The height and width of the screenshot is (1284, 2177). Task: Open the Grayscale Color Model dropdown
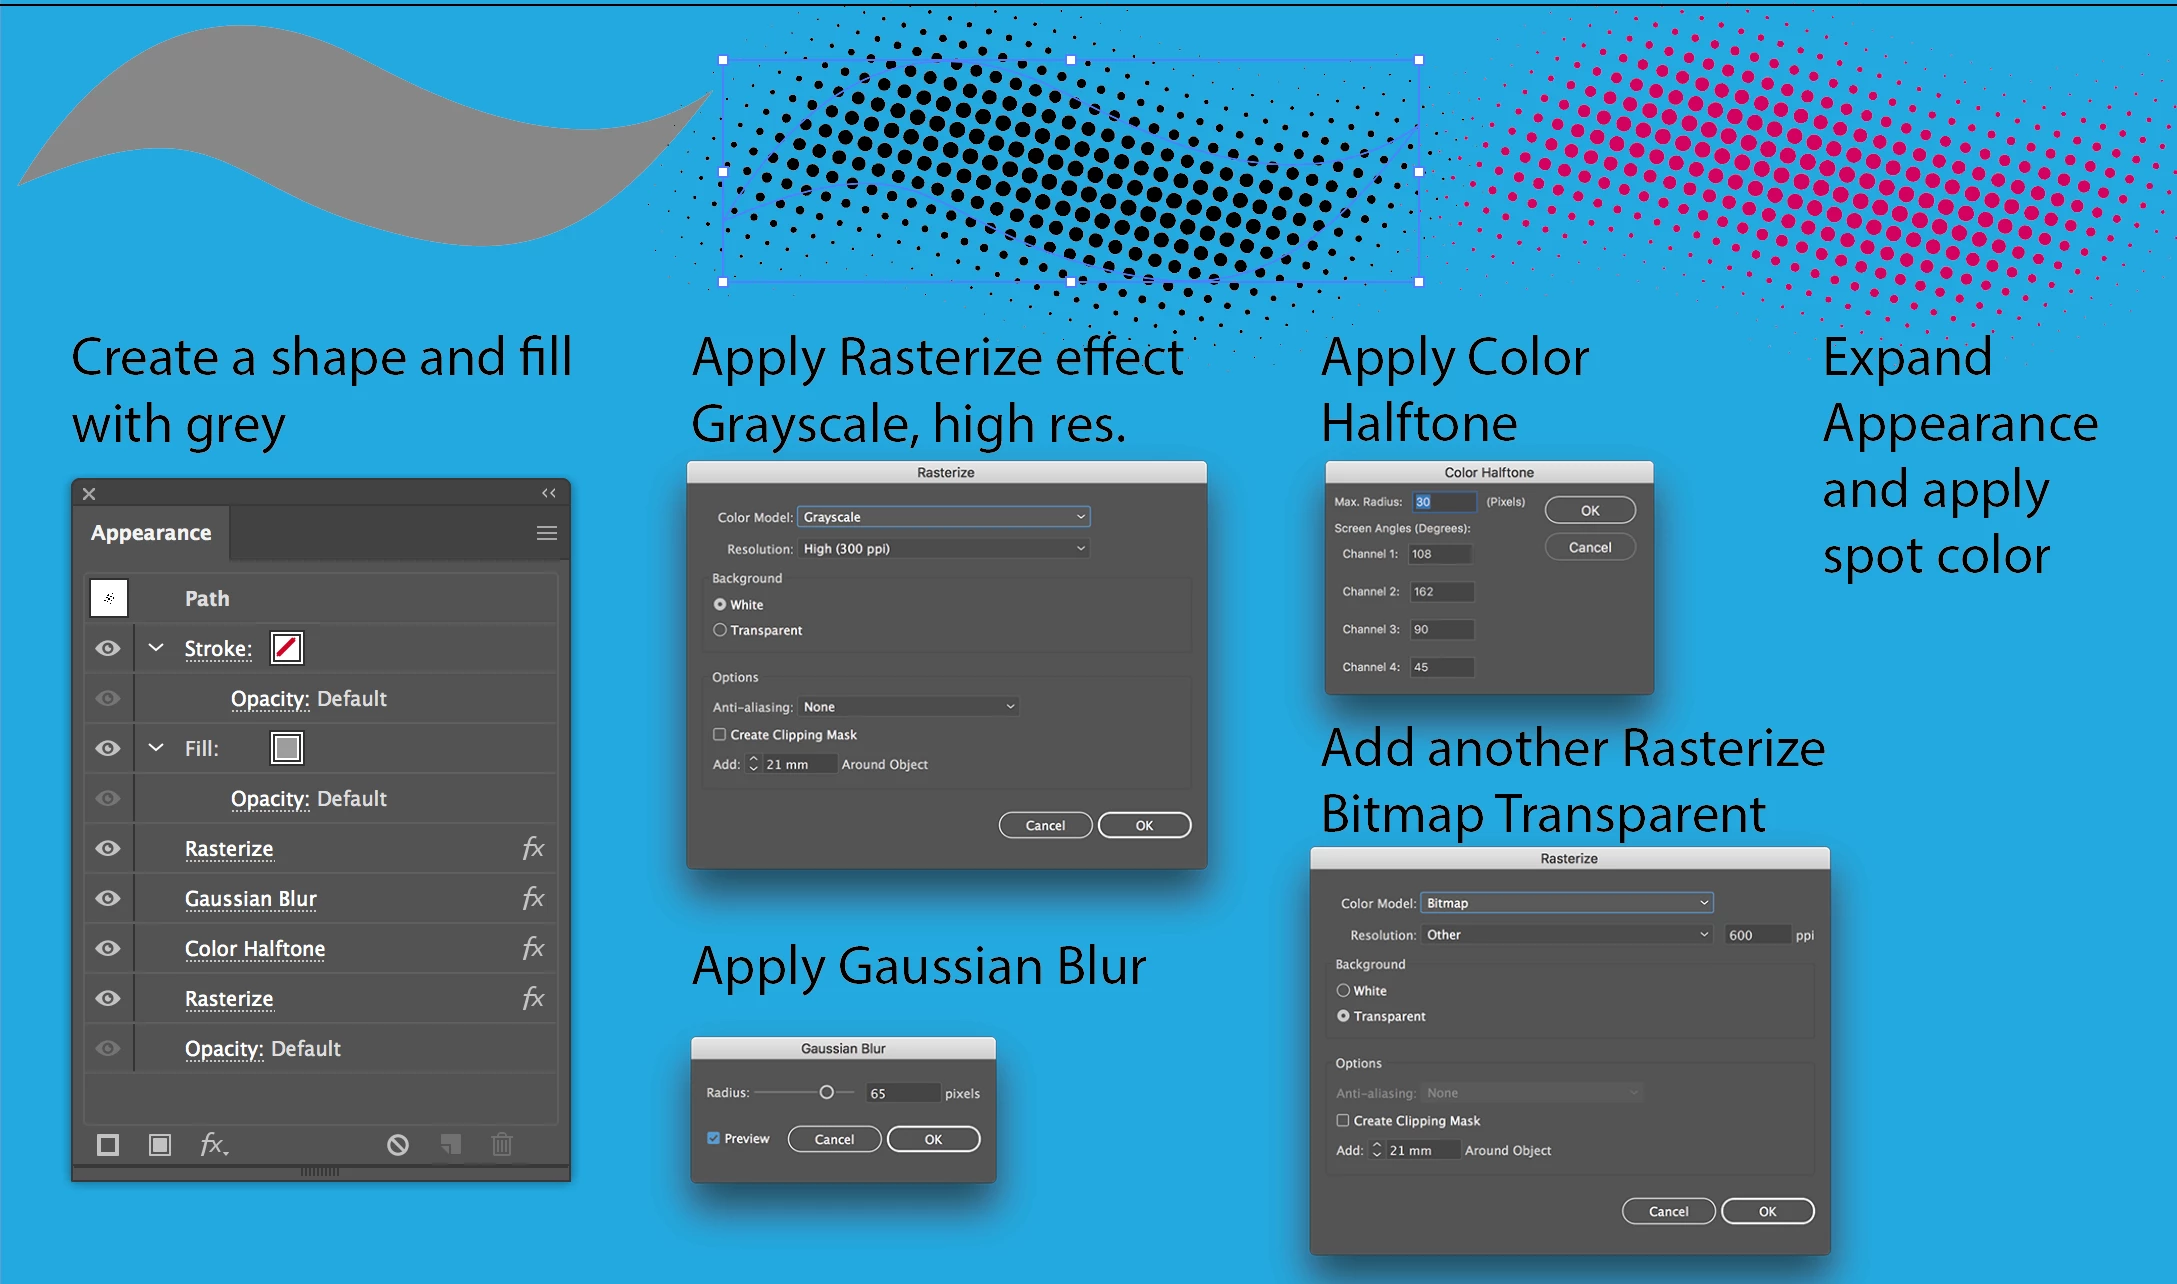[943, 517]
